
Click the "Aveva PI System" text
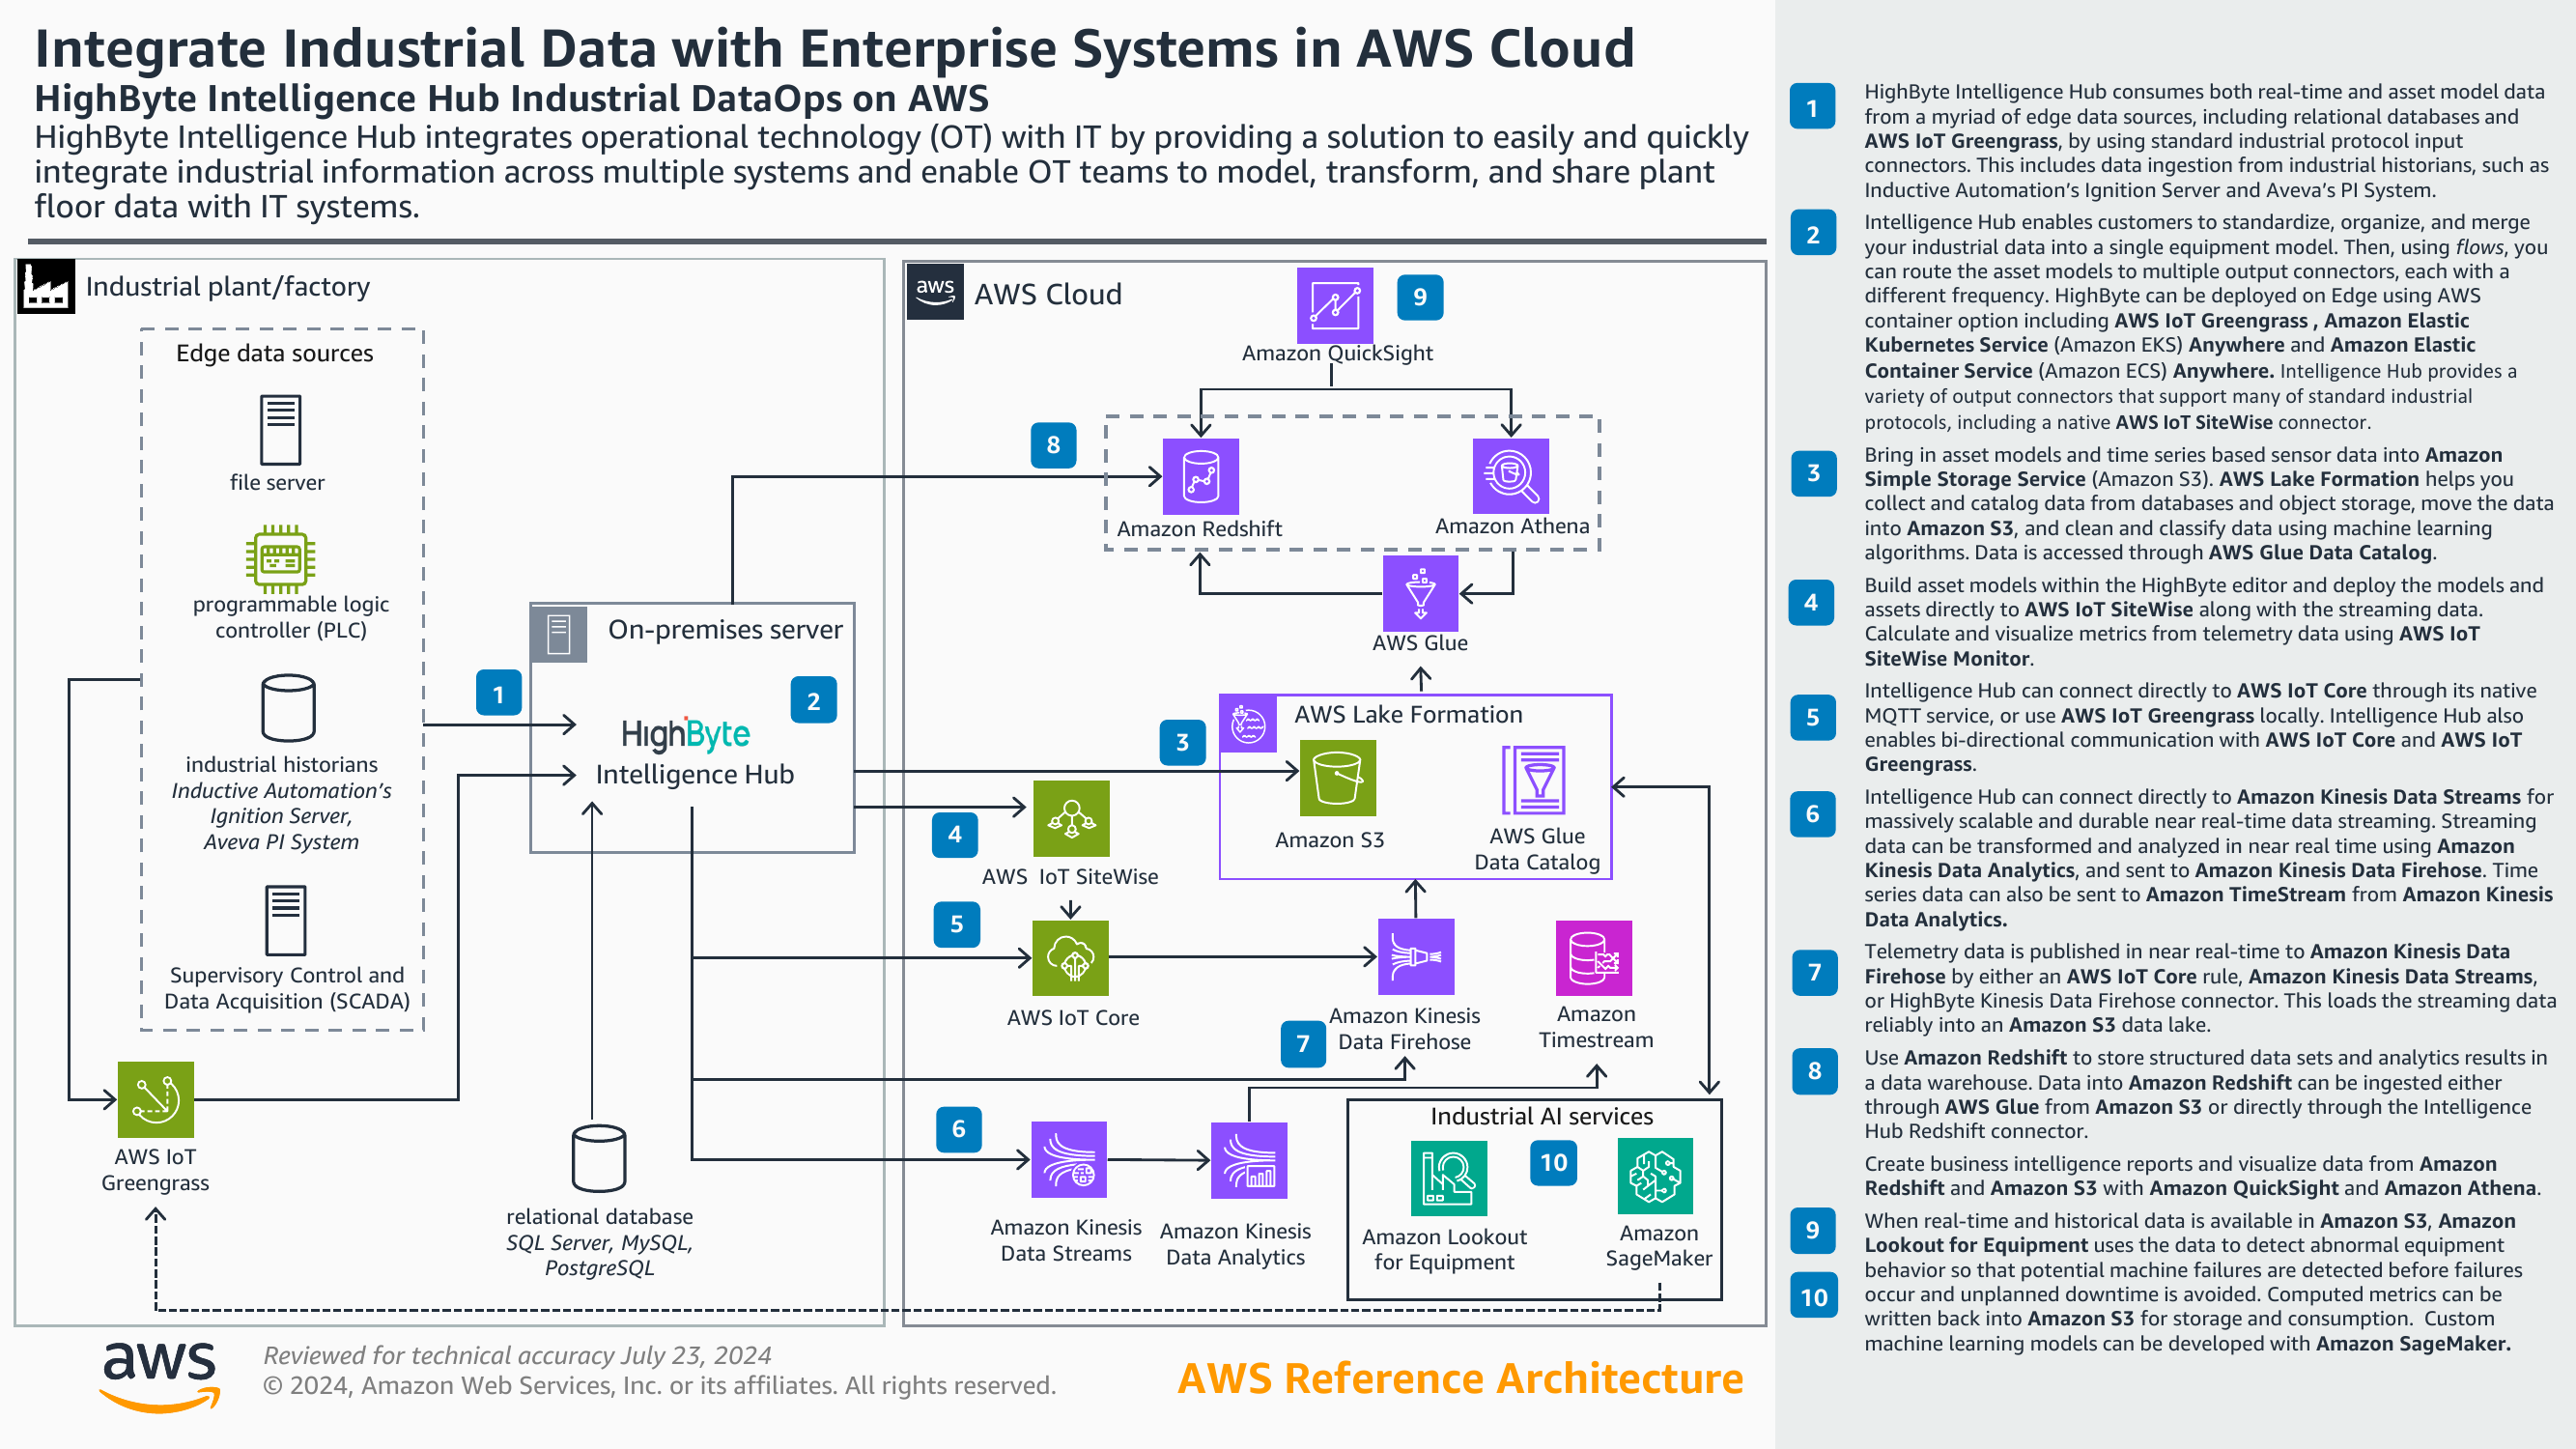coord(281,842)
